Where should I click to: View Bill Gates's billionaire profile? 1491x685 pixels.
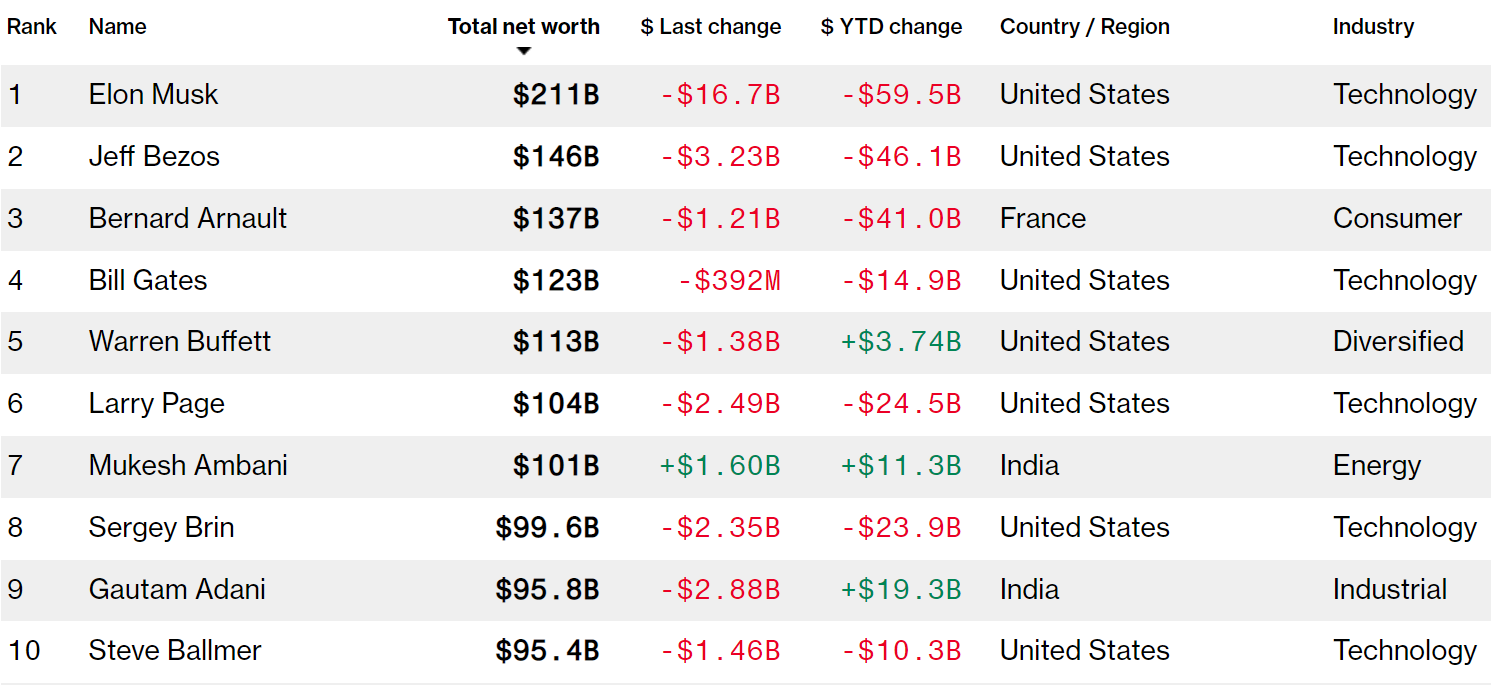coord(148,281)
